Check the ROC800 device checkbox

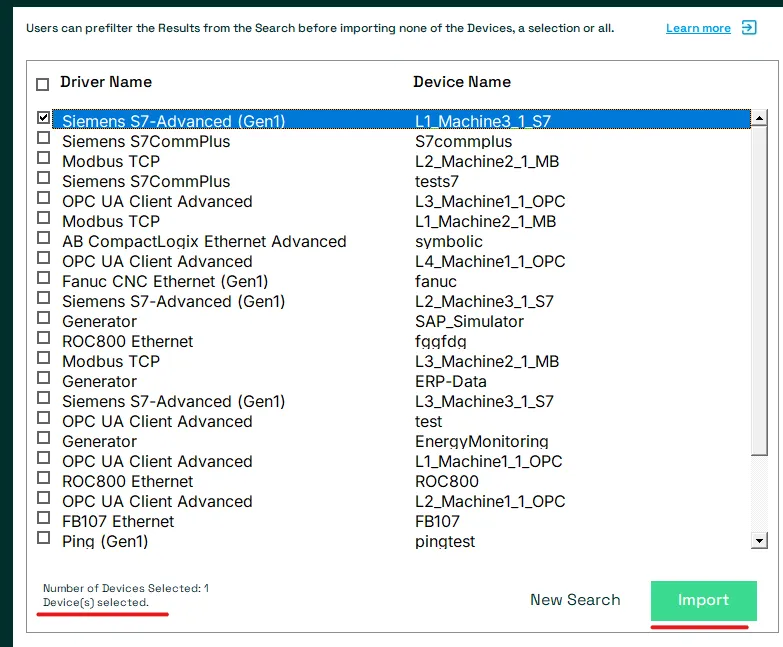pos(43,477)
